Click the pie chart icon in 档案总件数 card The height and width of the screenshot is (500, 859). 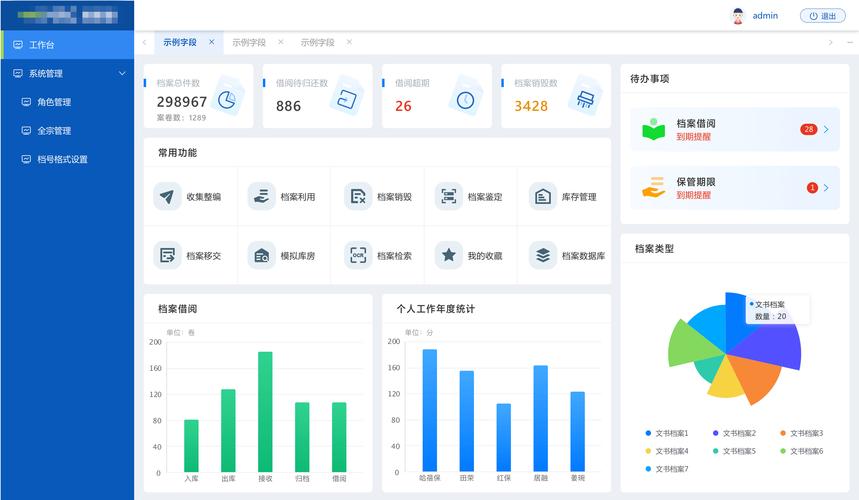point(227,99)
